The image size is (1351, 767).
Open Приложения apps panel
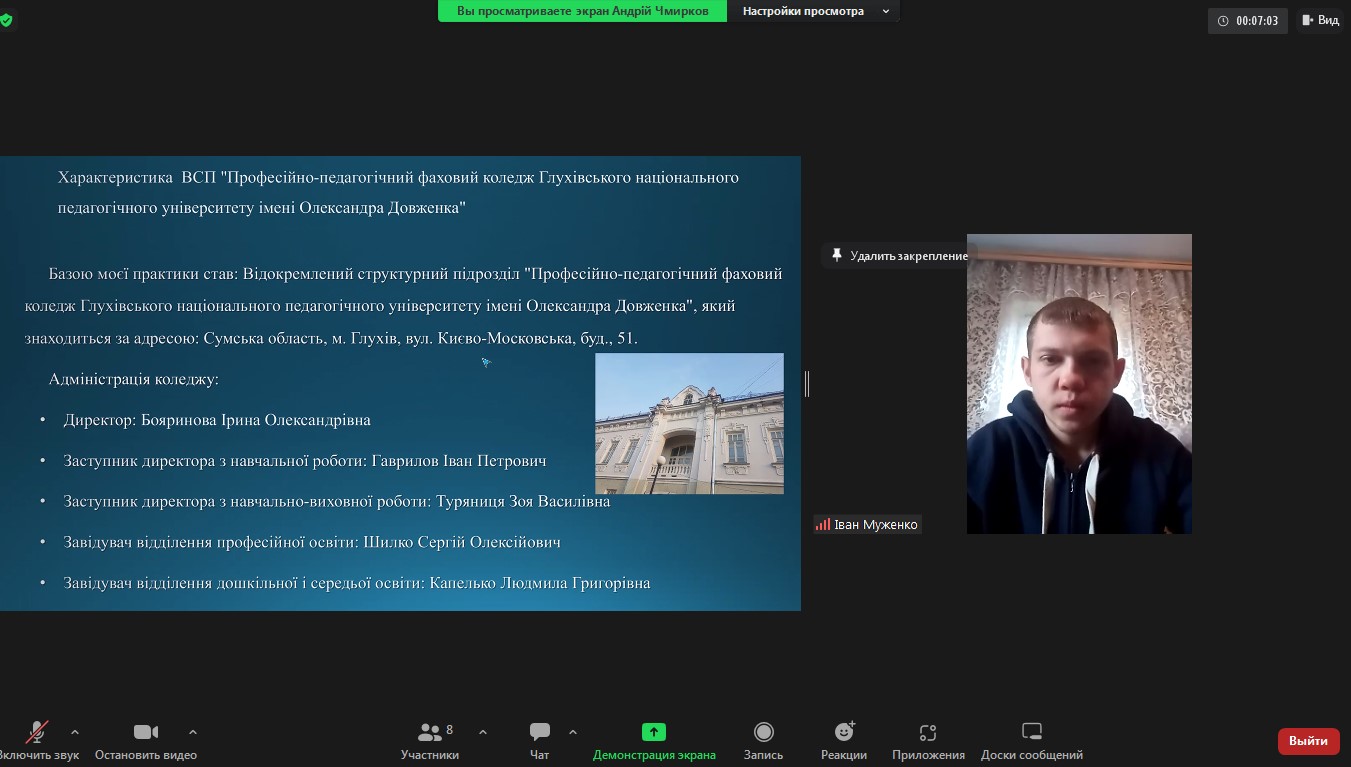coord(928,740)
